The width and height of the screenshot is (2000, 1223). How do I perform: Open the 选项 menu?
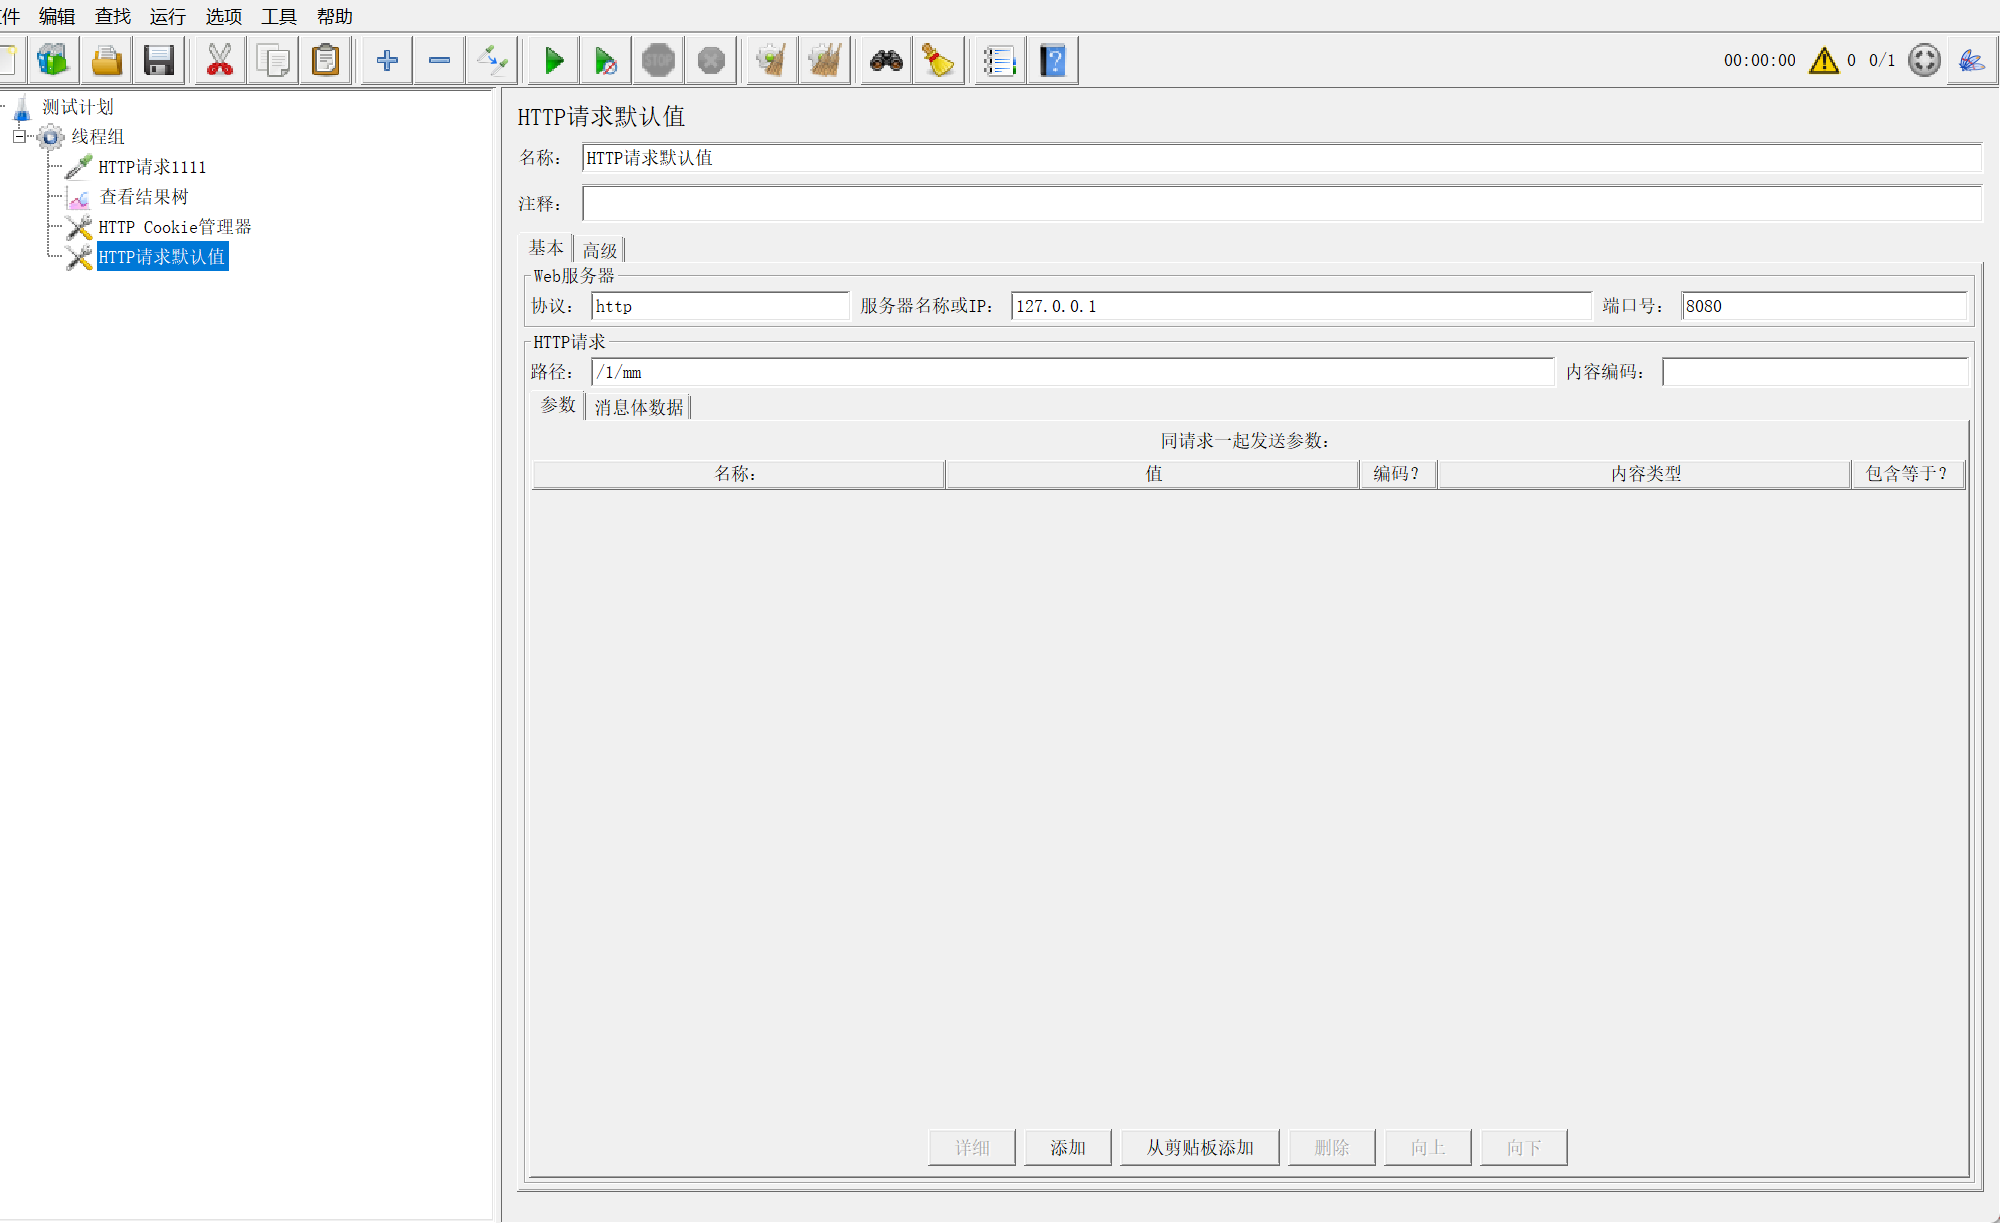224,16
